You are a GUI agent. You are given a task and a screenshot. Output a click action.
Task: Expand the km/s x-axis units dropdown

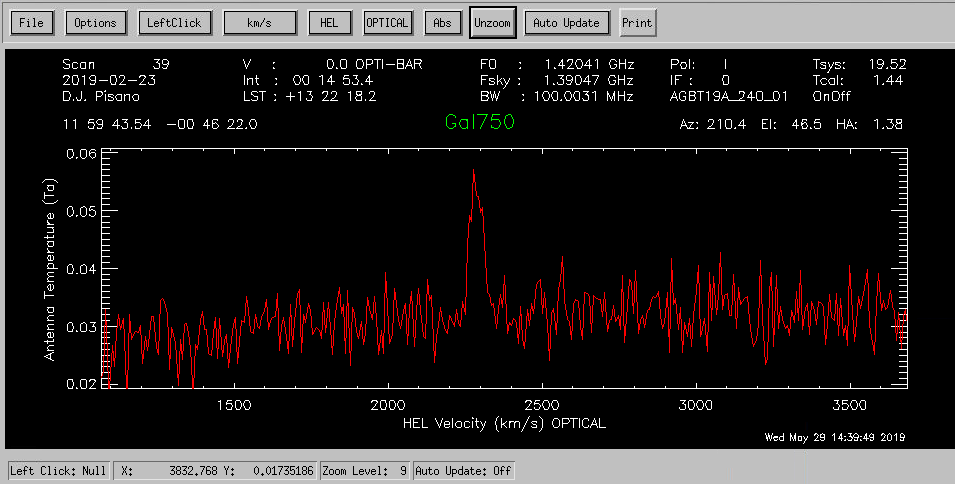(259, 23)
